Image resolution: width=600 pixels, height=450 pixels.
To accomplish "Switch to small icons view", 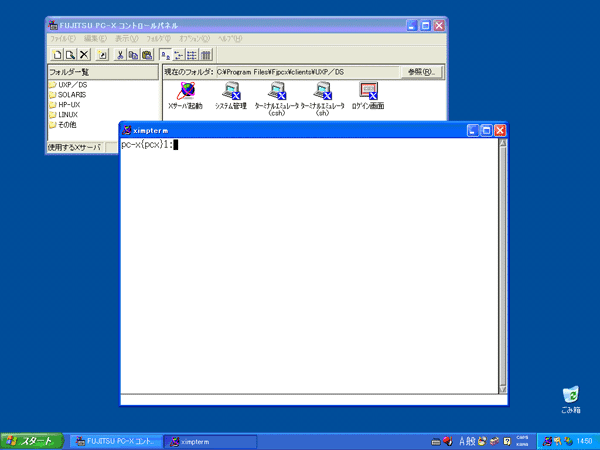I will [x=178, y=55].
